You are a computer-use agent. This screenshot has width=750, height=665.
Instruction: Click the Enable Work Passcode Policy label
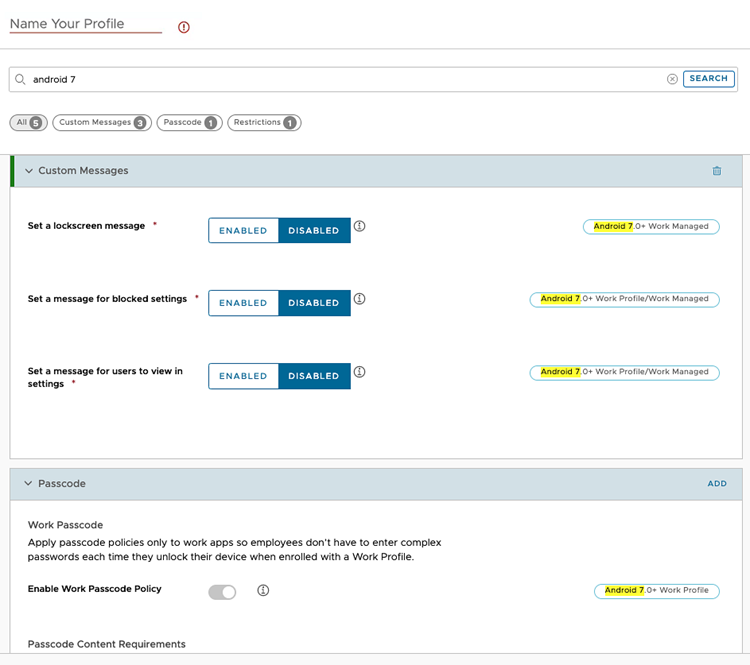tap(94, 589)
